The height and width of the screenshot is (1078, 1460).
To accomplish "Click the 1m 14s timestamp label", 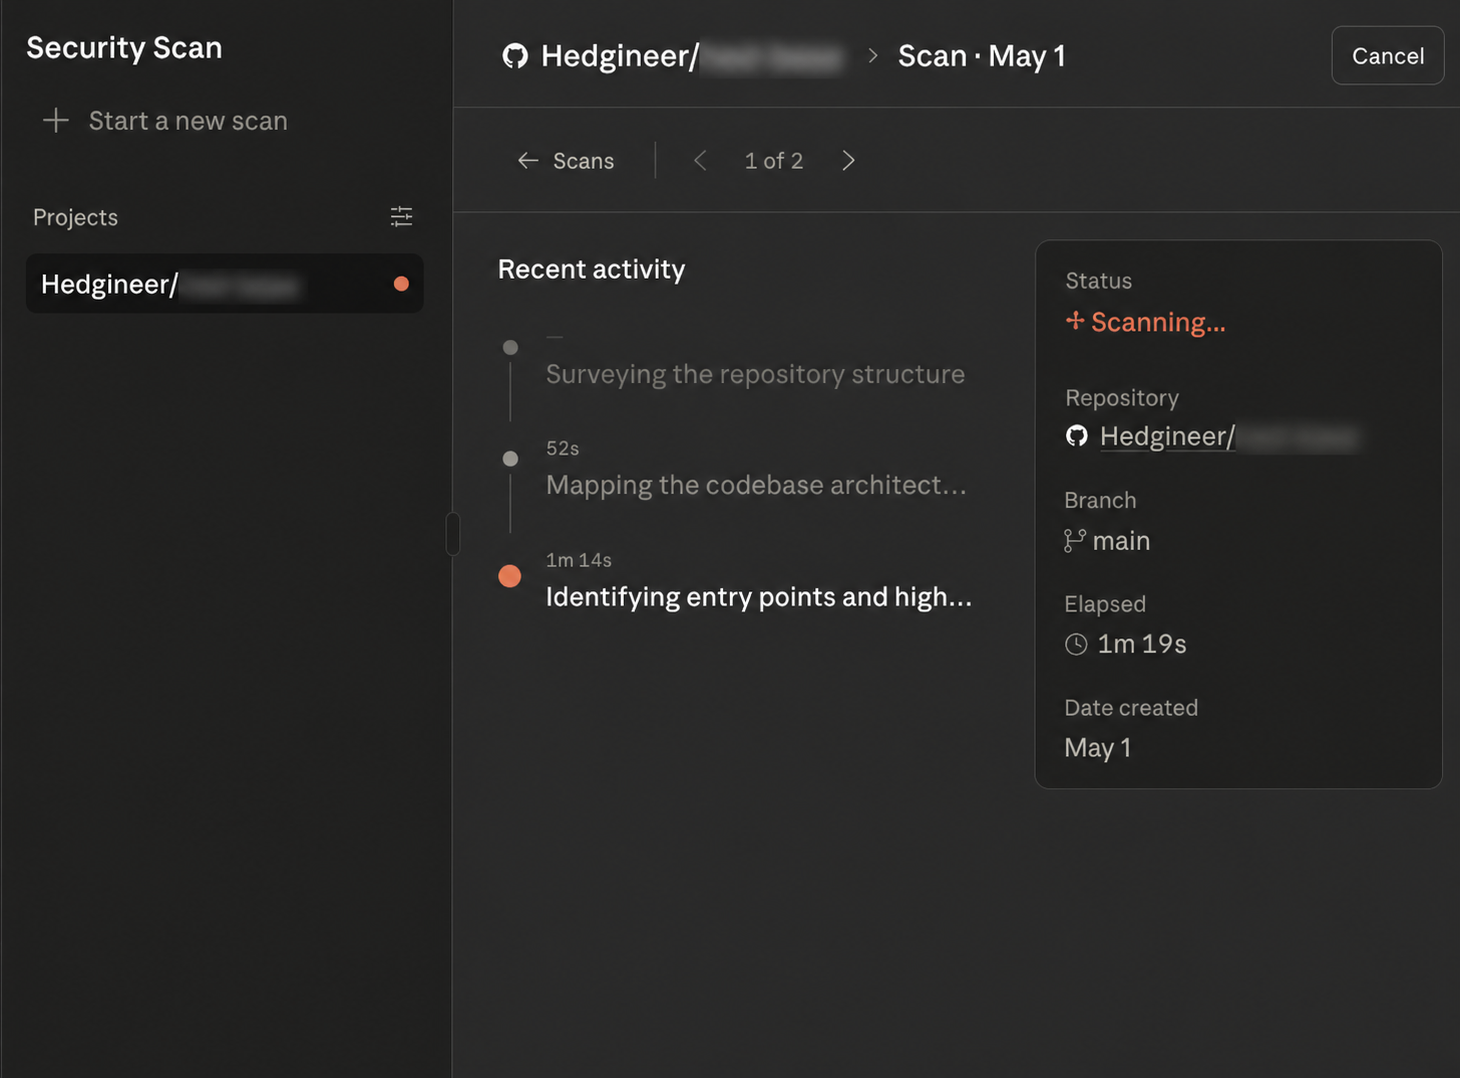I will (579, 560).
